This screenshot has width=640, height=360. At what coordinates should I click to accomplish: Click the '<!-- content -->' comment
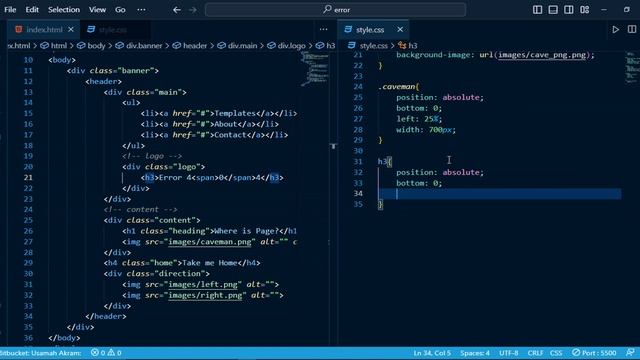click(x=140, y=209)
